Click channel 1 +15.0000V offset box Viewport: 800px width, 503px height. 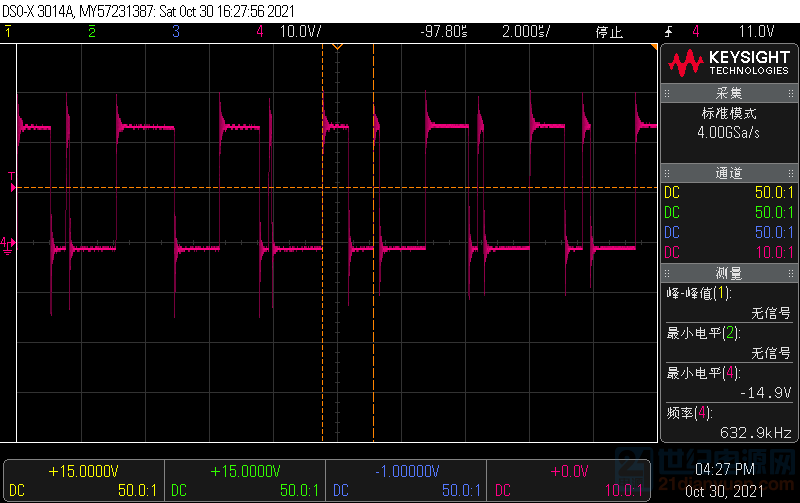[84, 481]
